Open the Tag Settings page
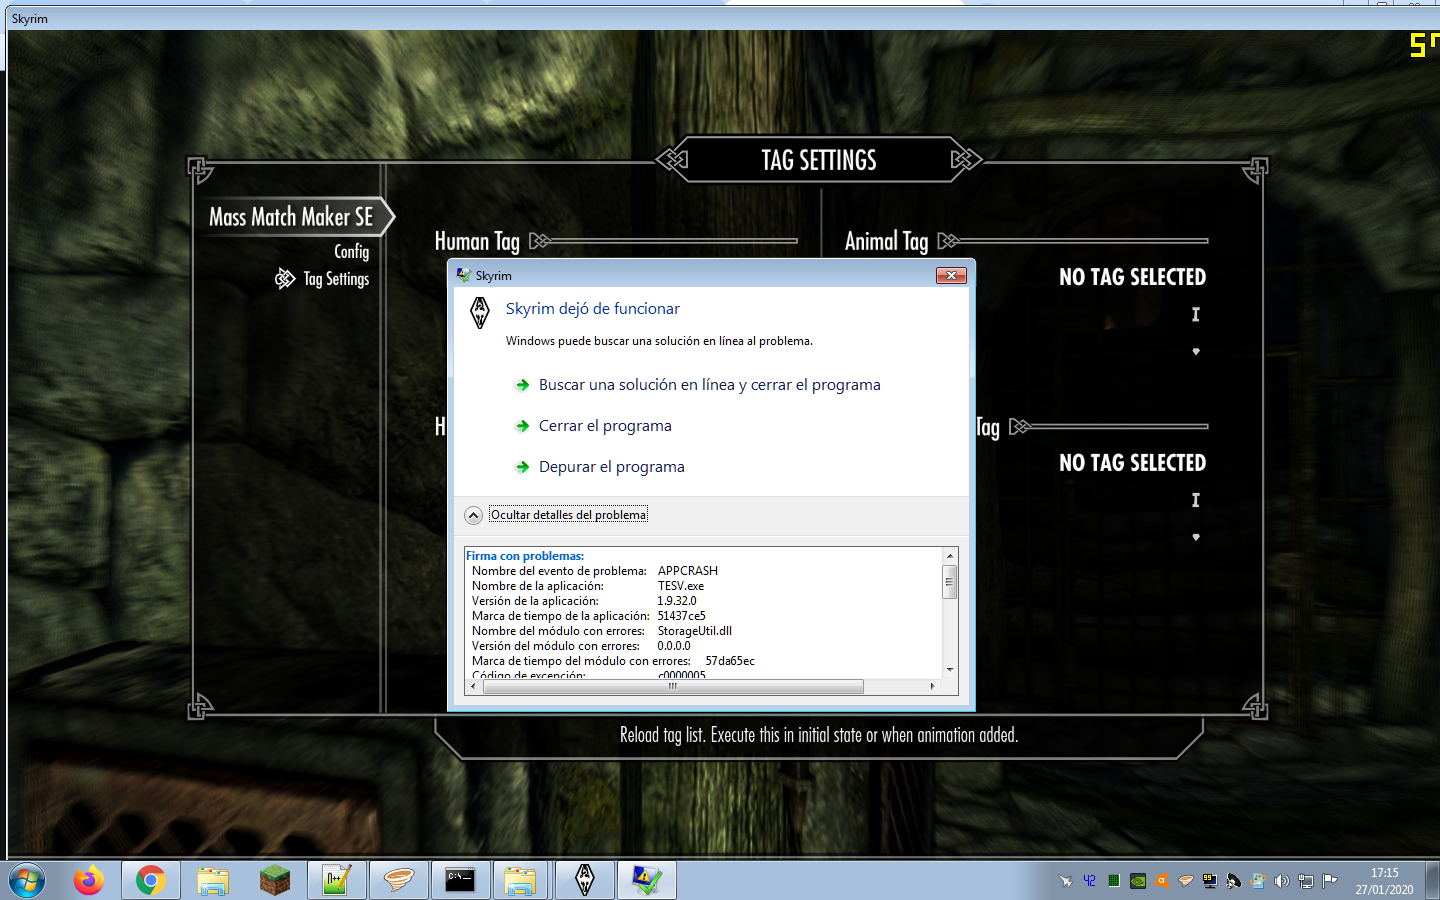This screenshot has width=1440, height=900. point(336,280)
